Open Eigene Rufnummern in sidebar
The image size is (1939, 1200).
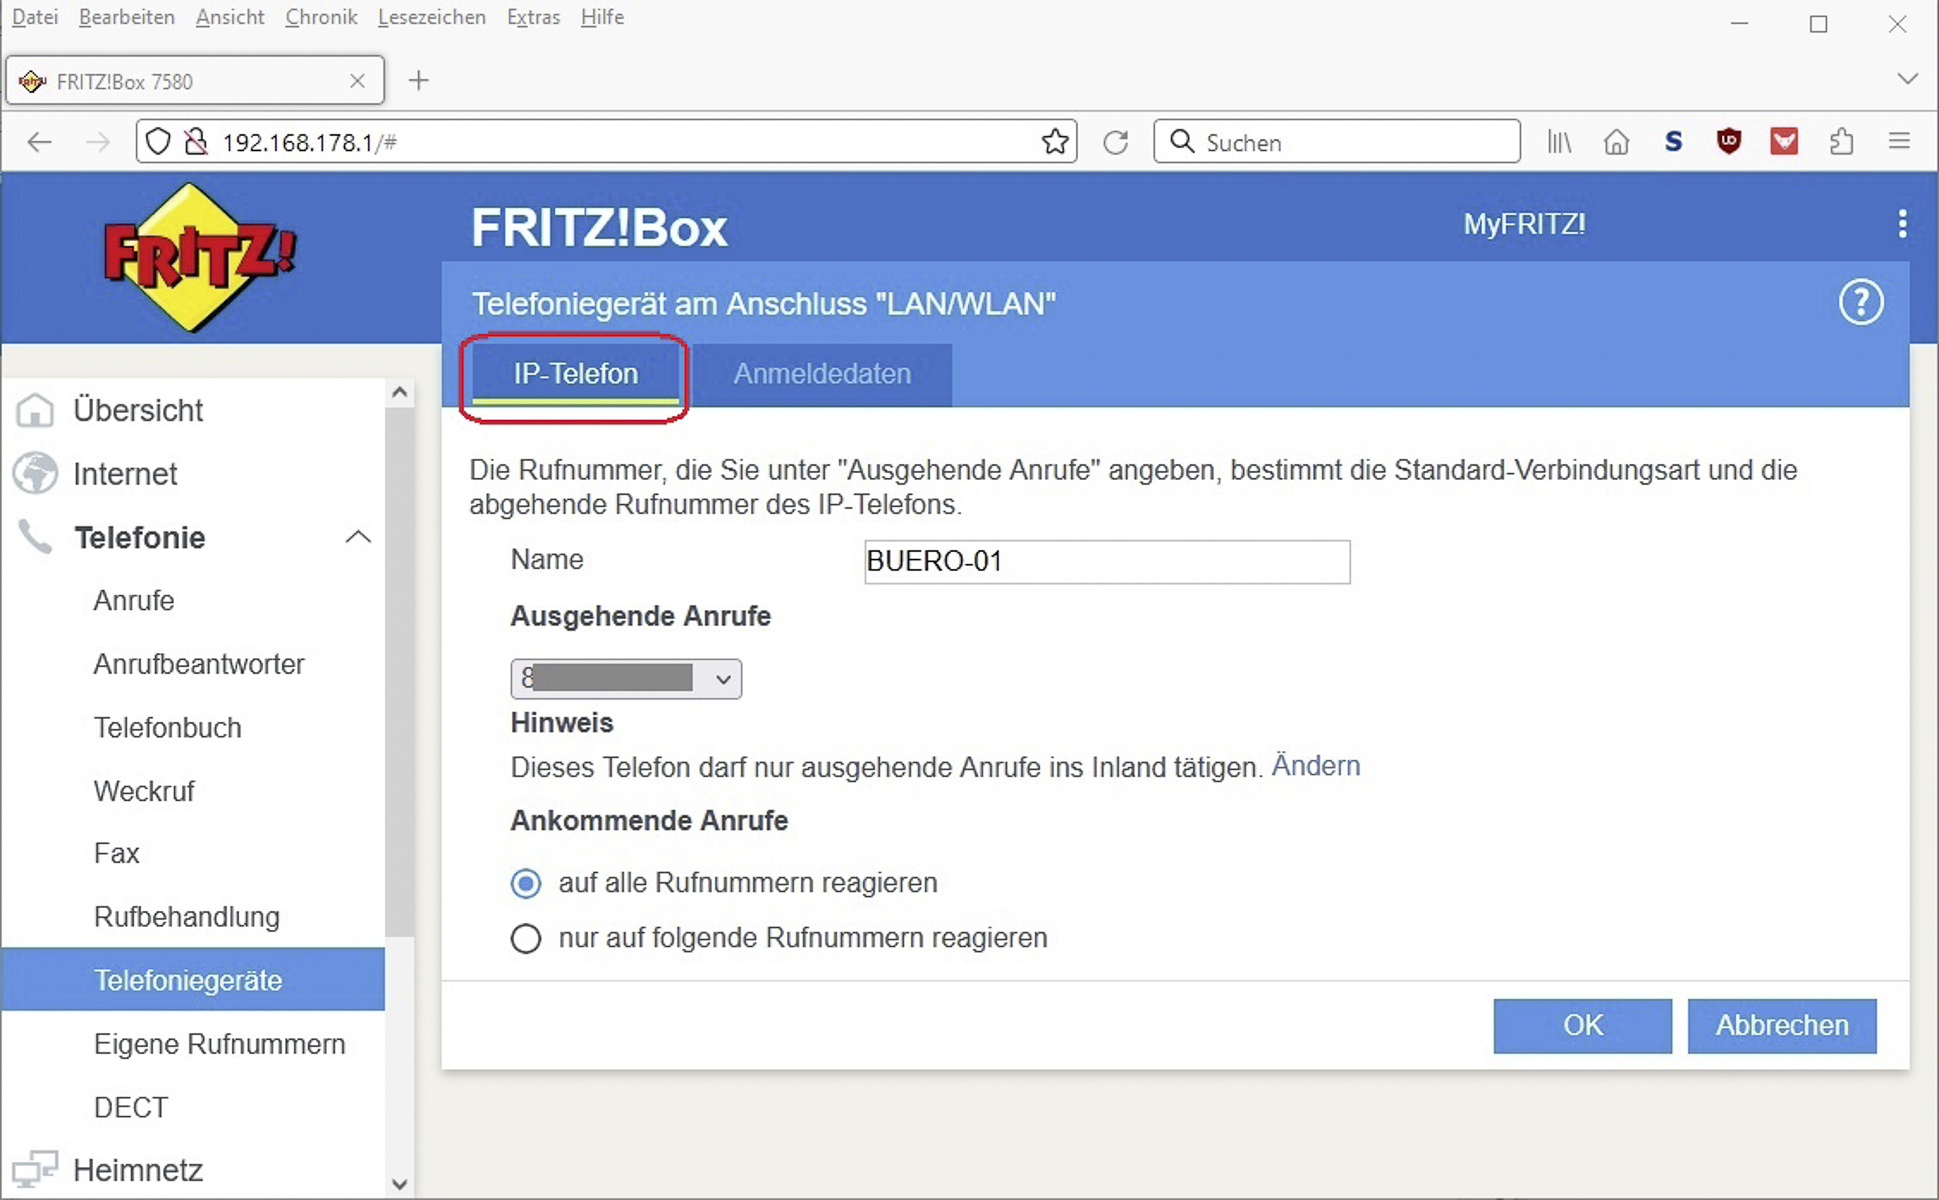pyautogui.click(x=220, y=1044)
